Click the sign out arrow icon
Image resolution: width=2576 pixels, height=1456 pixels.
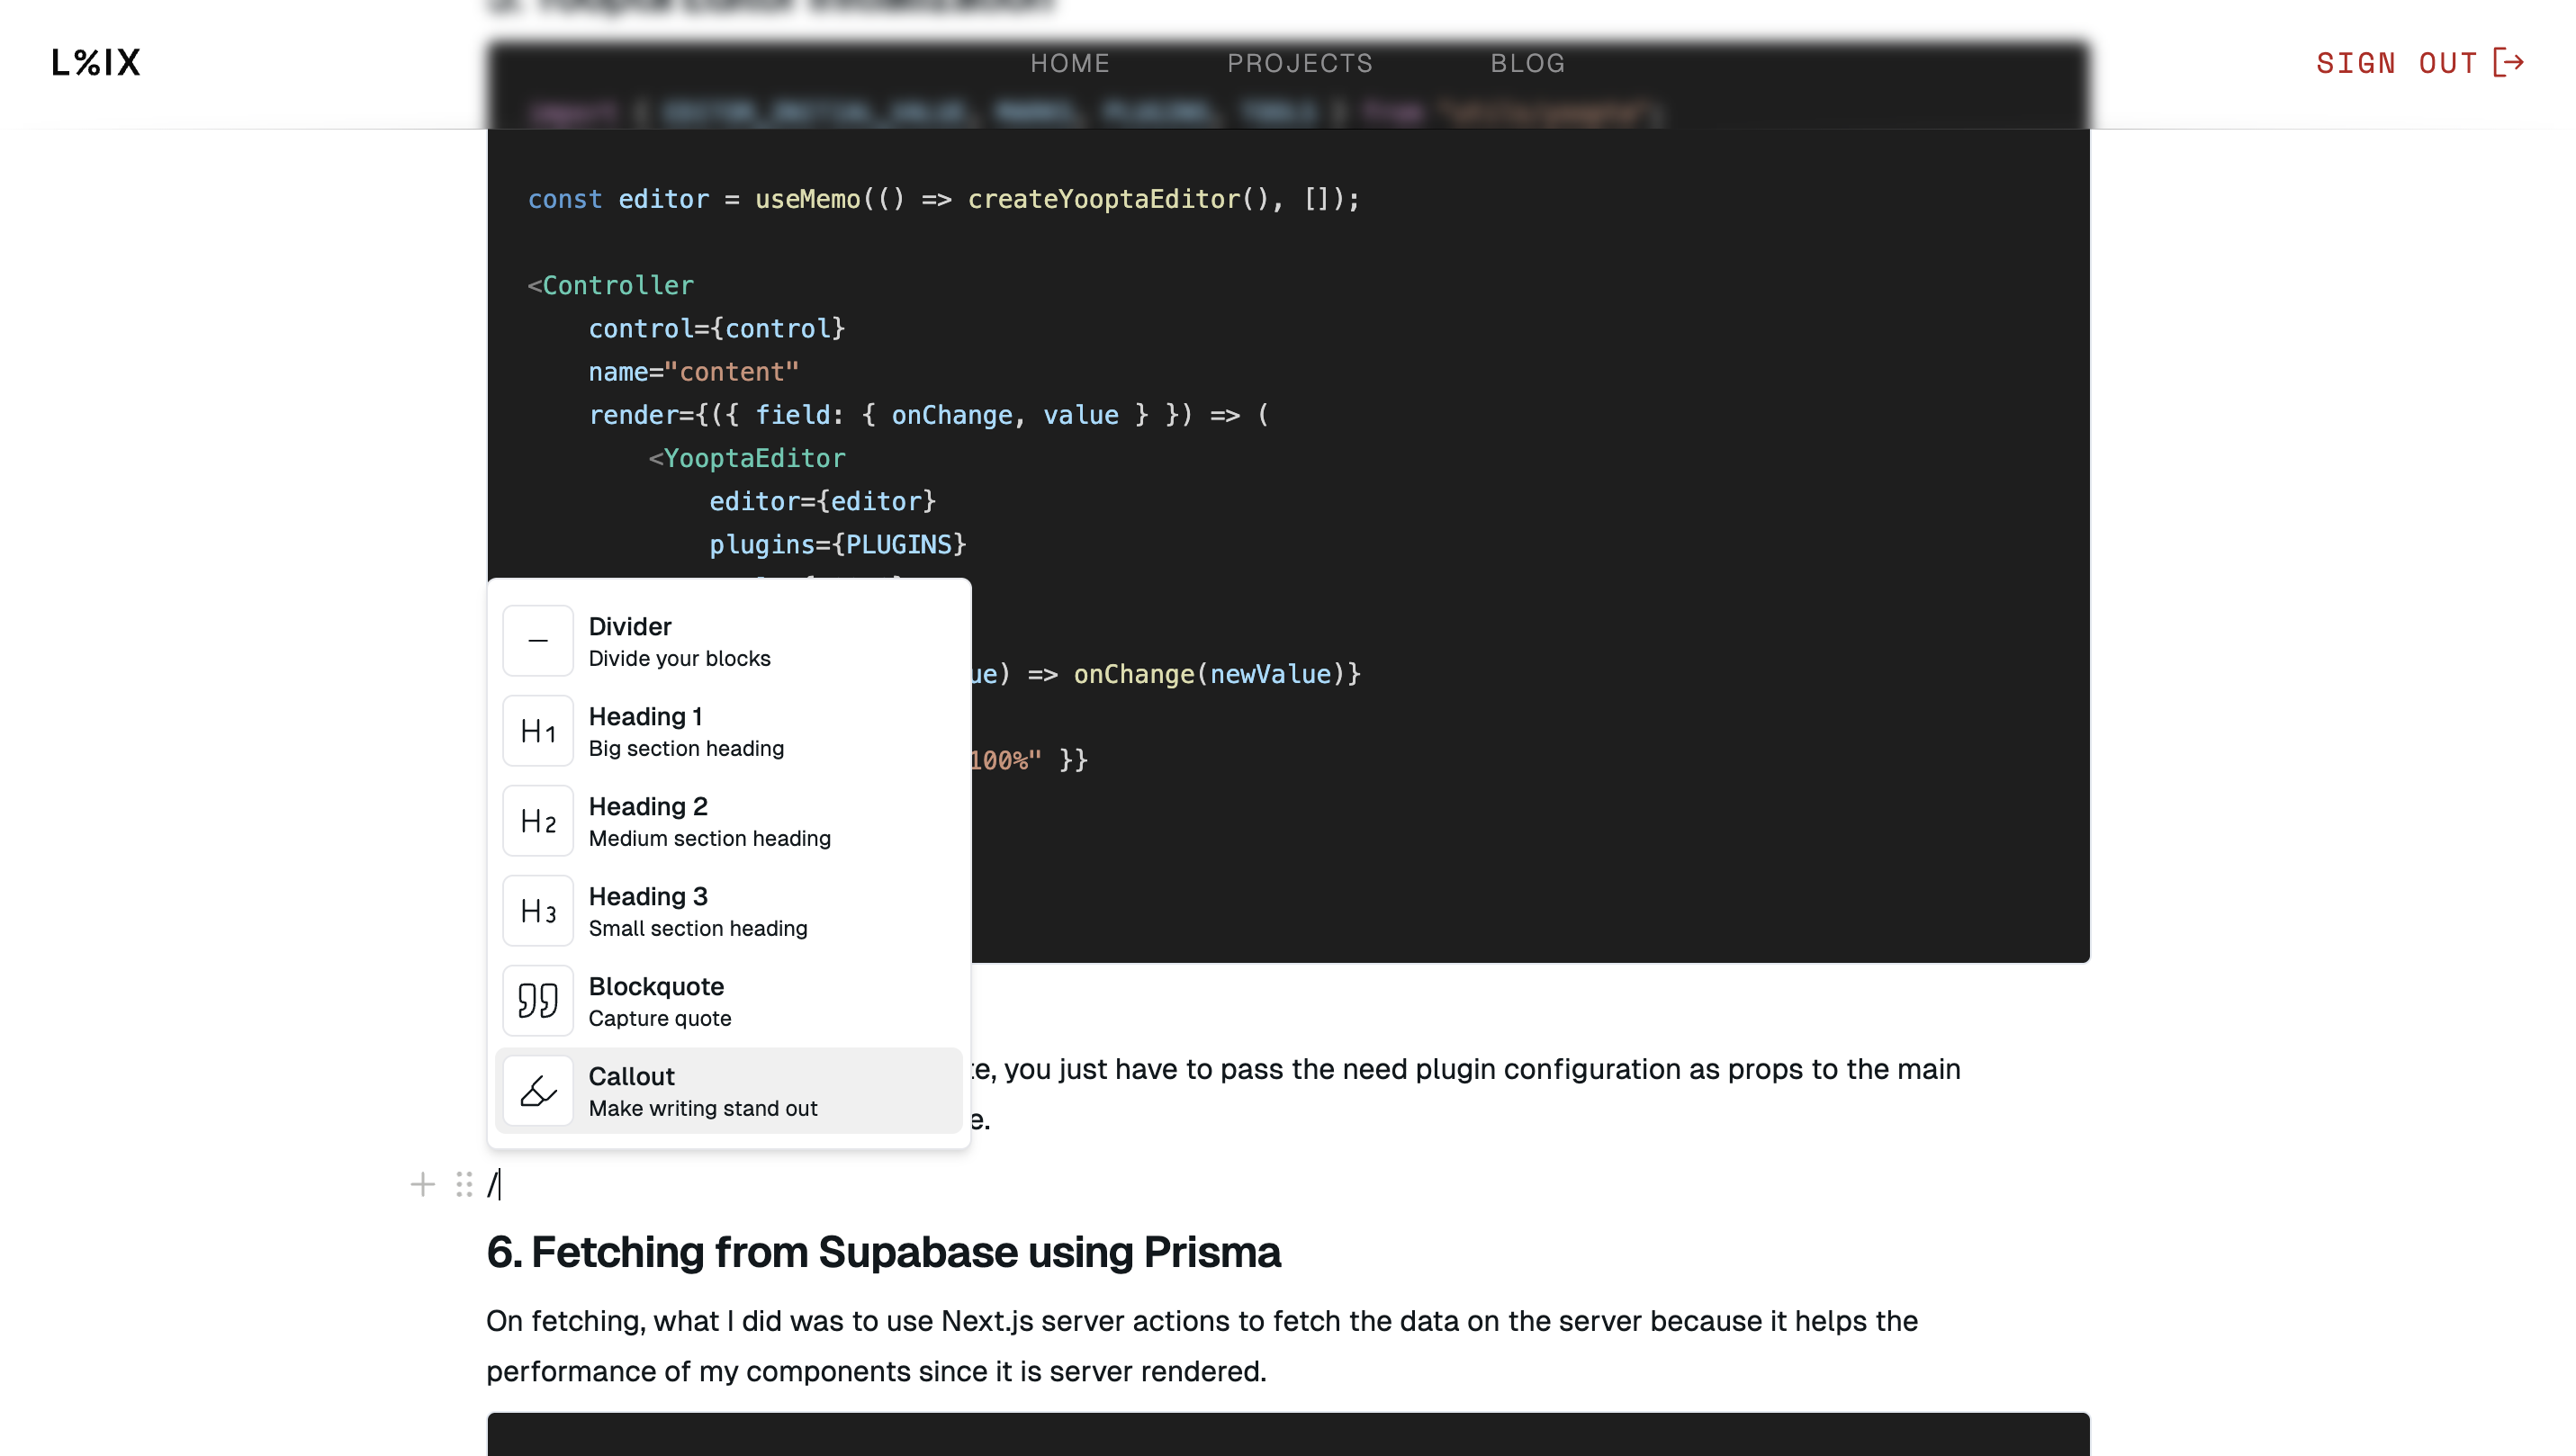(2507, 63)
